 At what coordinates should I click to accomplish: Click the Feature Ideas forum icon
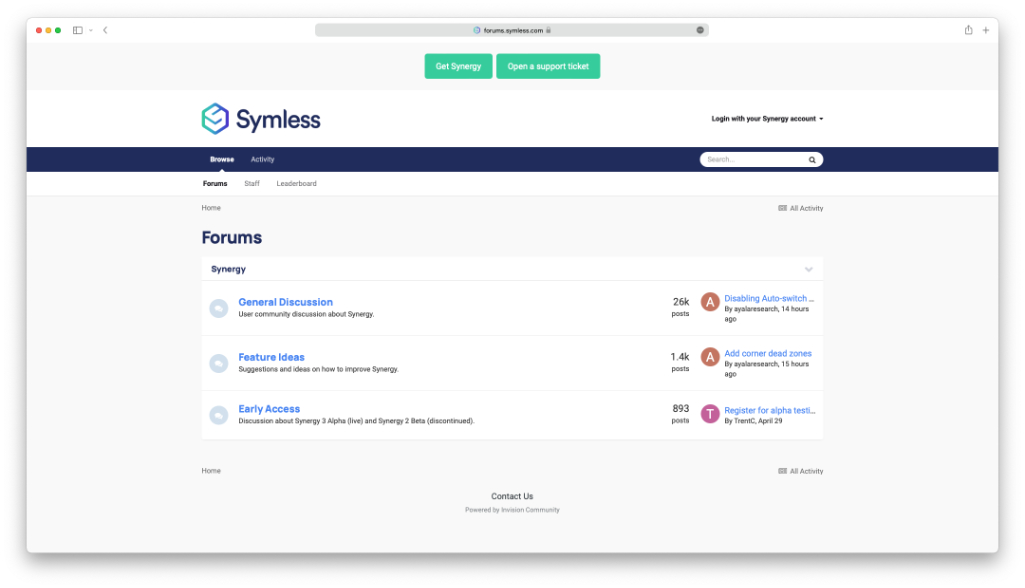(218, 362)
